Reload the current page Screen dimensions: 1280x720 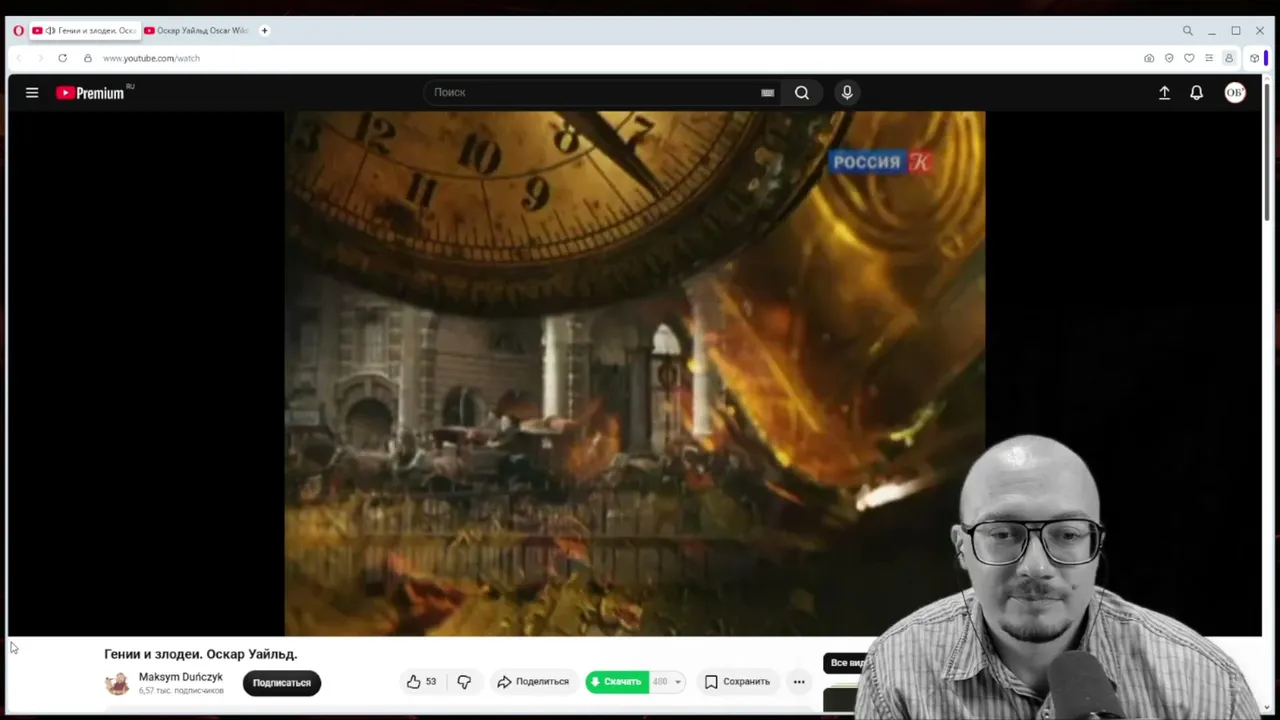tap(62, 58)
